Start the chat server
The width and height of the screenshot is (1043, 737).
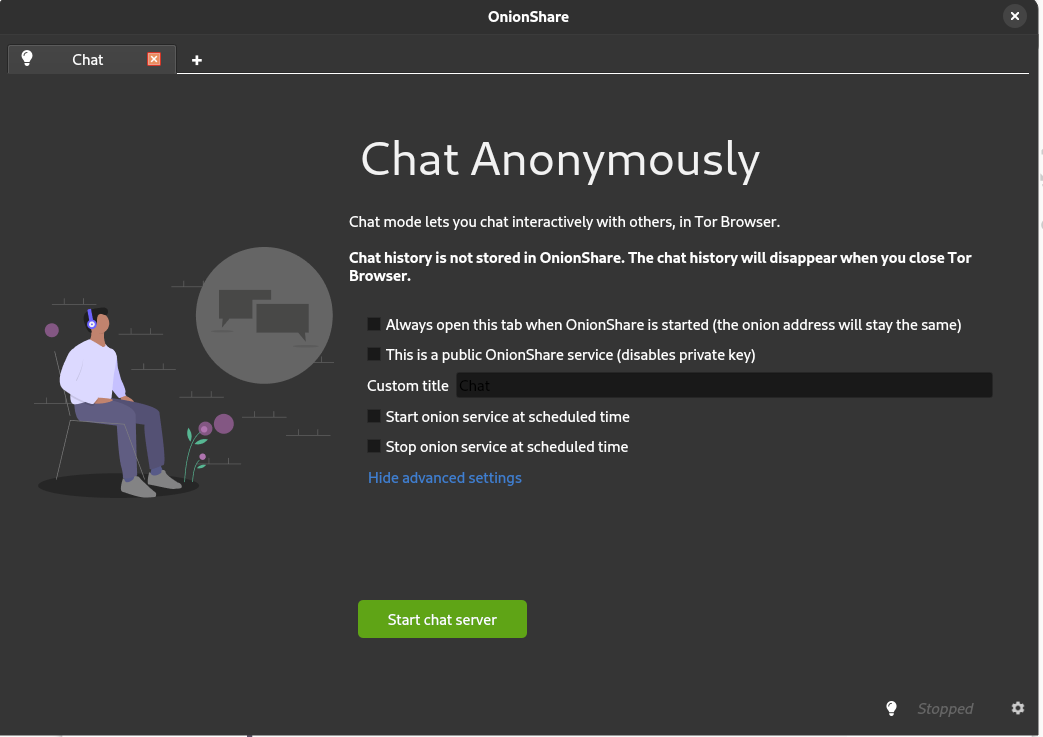click(442, 619)
